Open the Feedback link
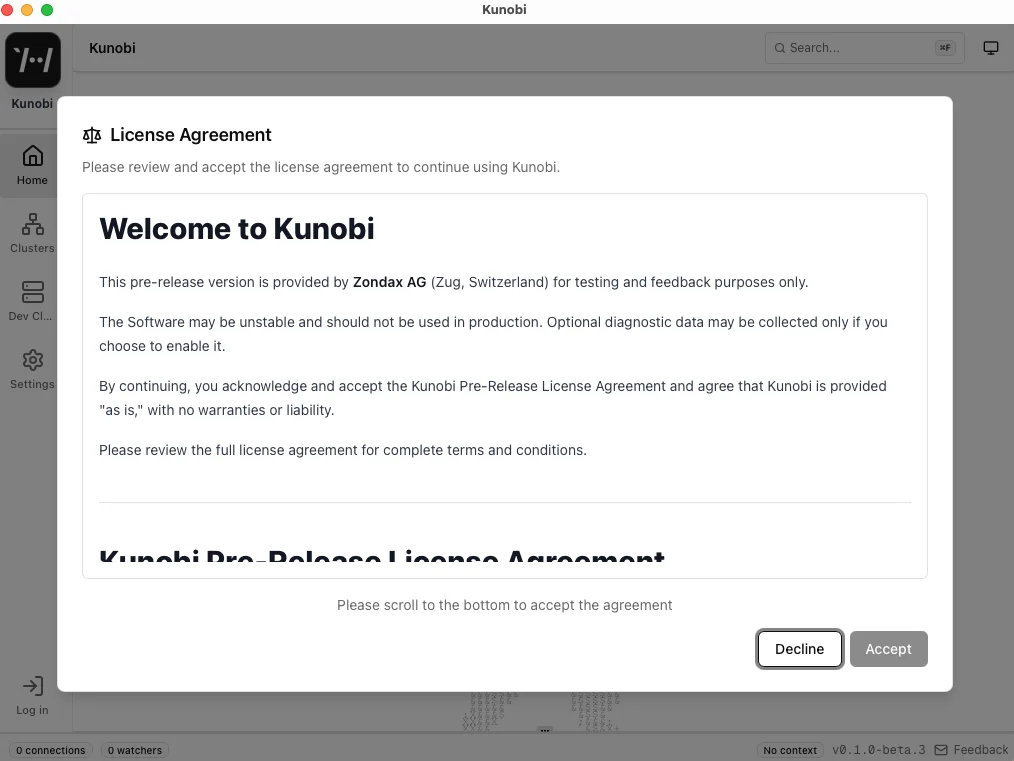 (x=980, y=749)
